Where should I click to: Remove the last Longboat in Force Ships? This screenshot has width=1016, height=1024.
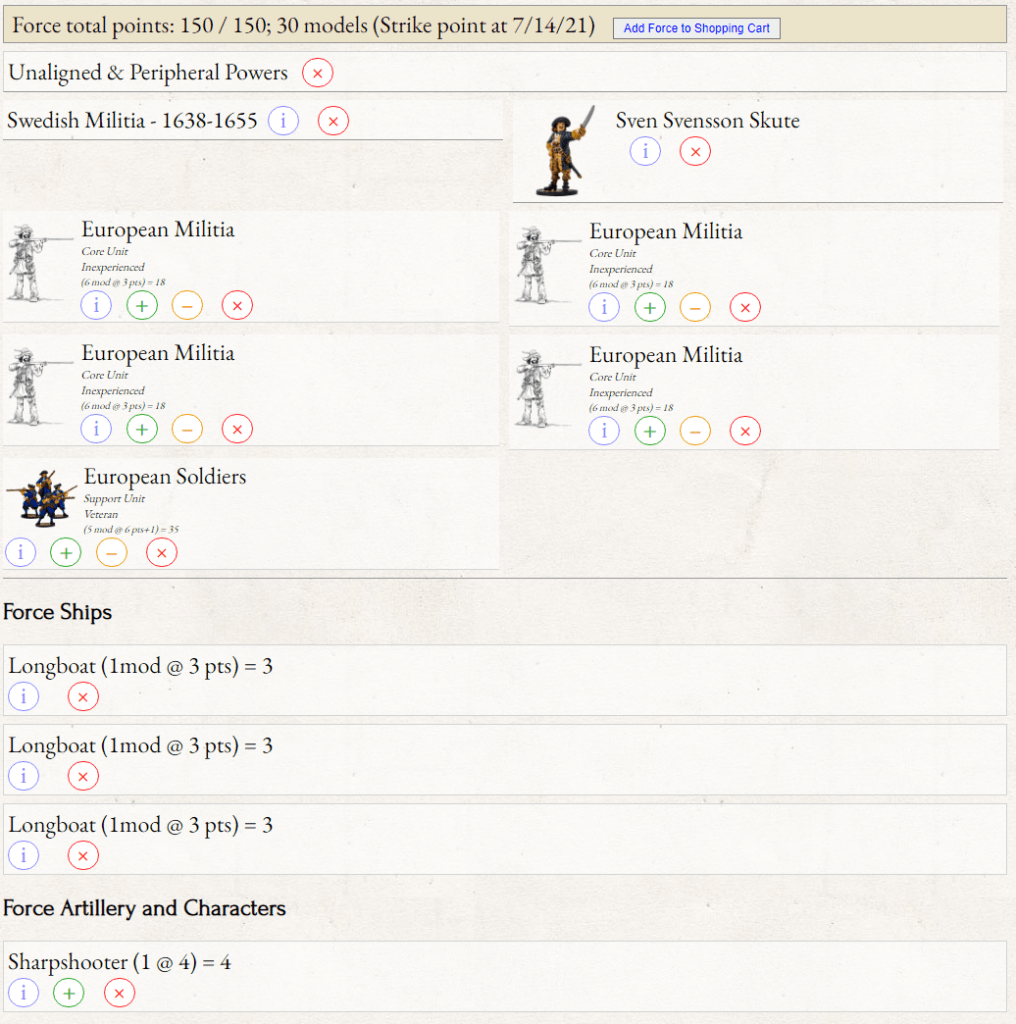click(x=83, y=855)
